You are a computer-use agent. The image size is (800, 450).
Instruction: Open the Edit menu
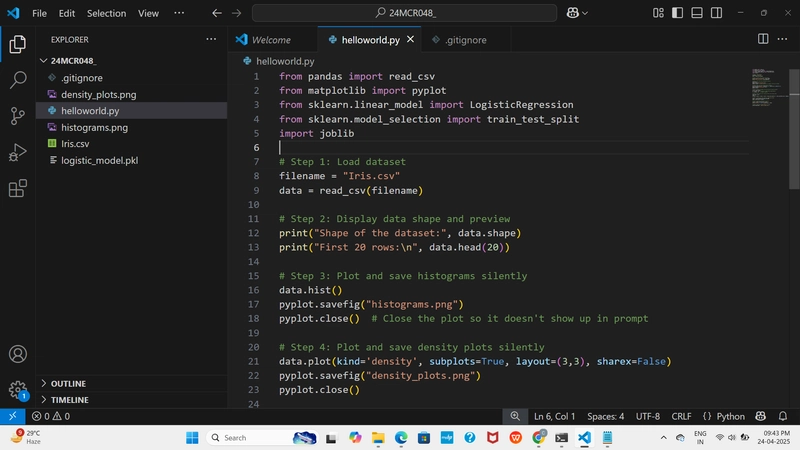tap(66, 13)
